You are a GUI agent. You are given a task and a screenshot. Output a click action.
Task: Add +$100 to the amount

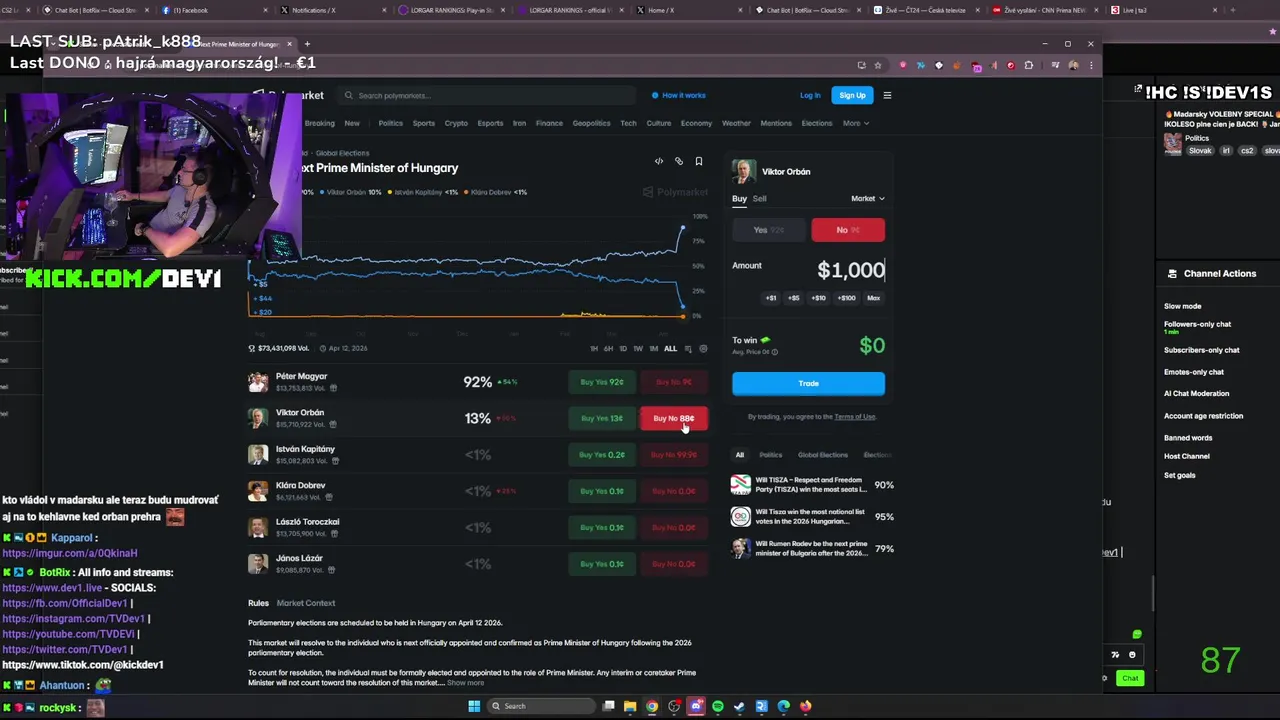(847, 298)
